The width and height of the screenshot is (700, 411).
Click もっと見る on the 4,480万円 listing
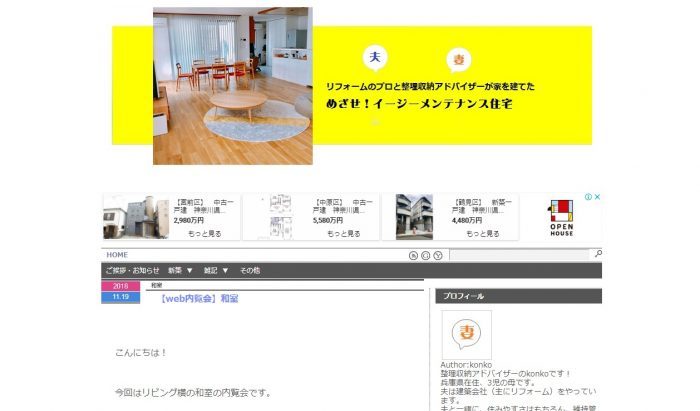point(483,233)
